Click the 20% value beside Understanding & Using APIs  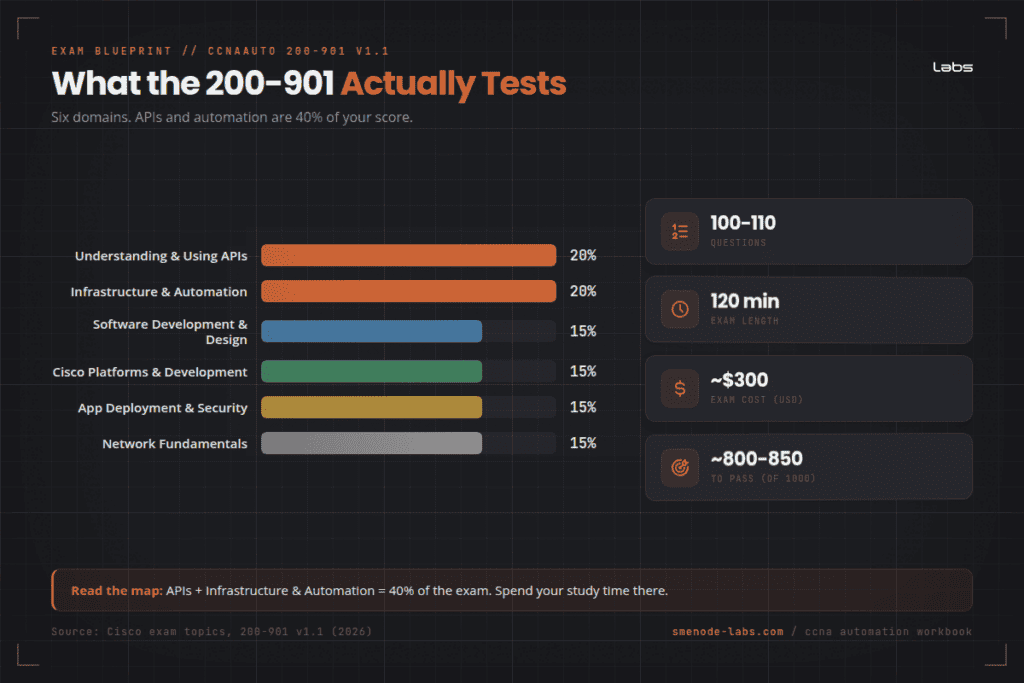(583, 255)
